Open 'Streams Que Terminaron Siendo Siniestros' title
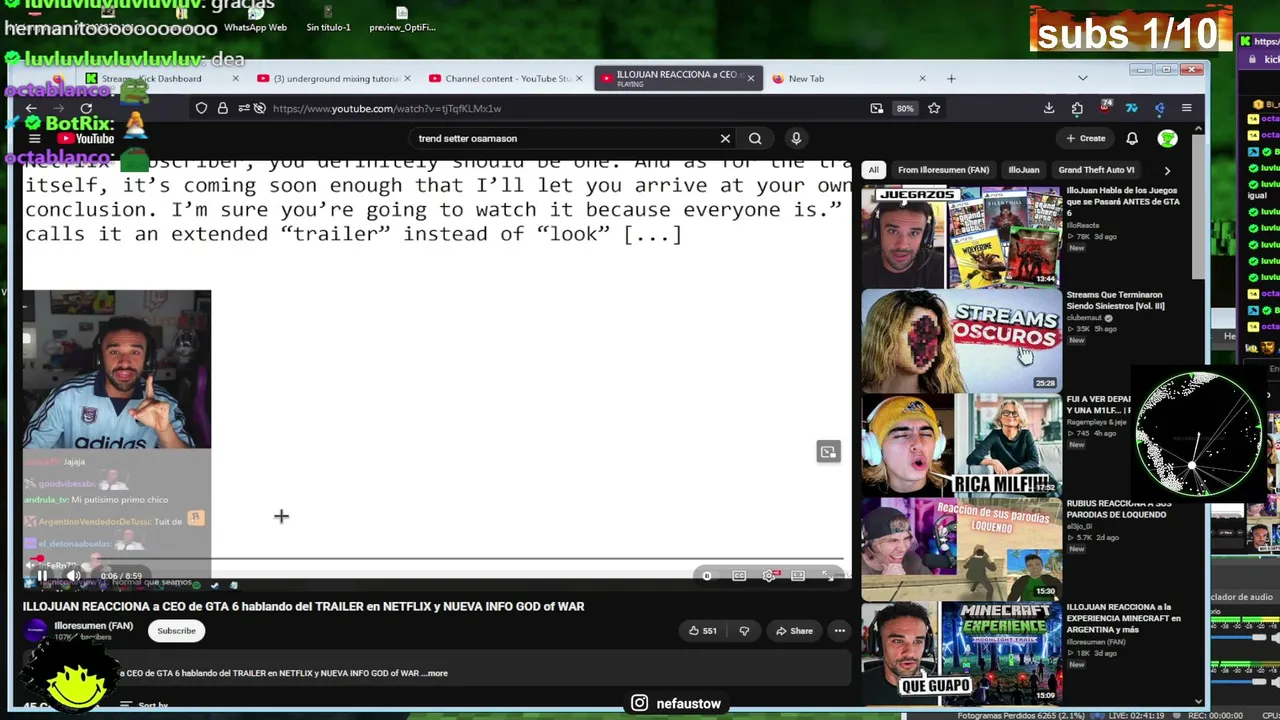This screenshot has height=720, width=1280. [1115, 301]
